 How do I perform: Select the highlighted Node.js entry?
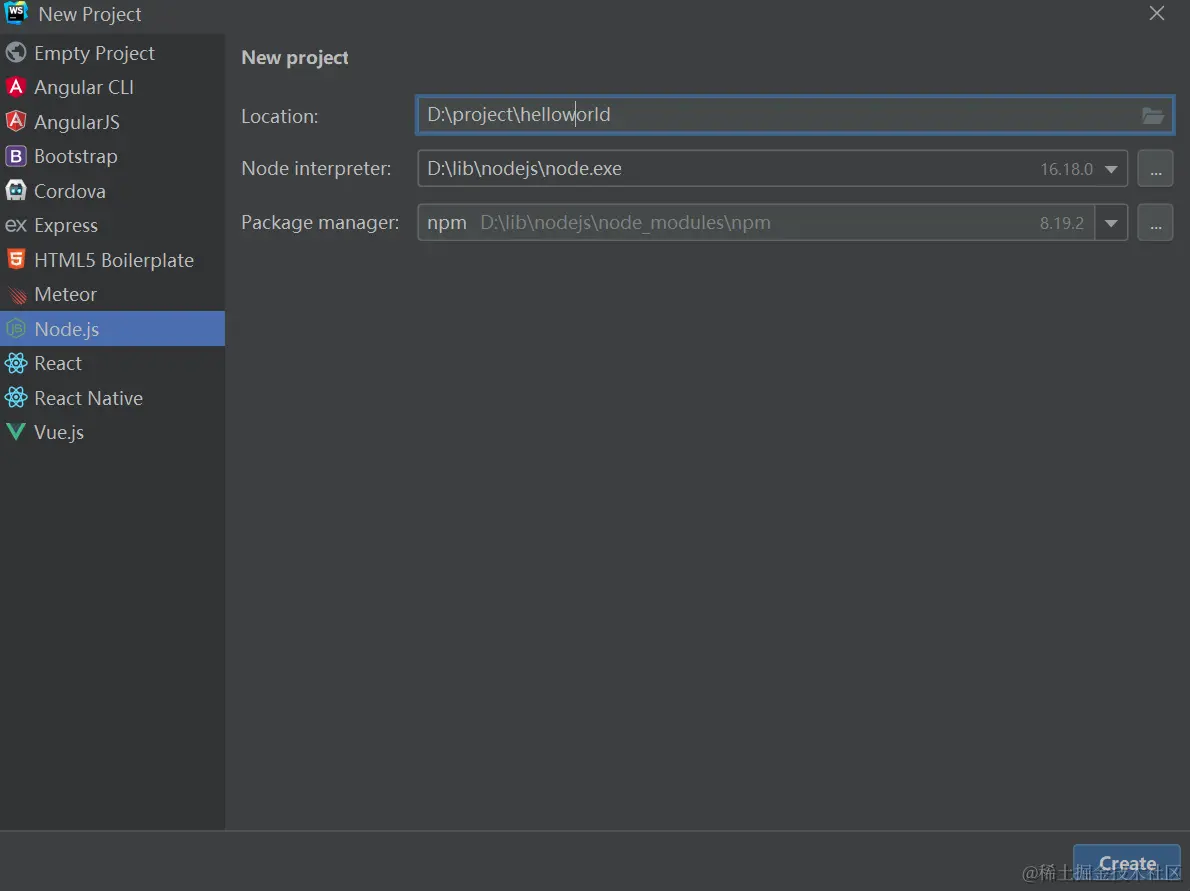coord(112,329)
